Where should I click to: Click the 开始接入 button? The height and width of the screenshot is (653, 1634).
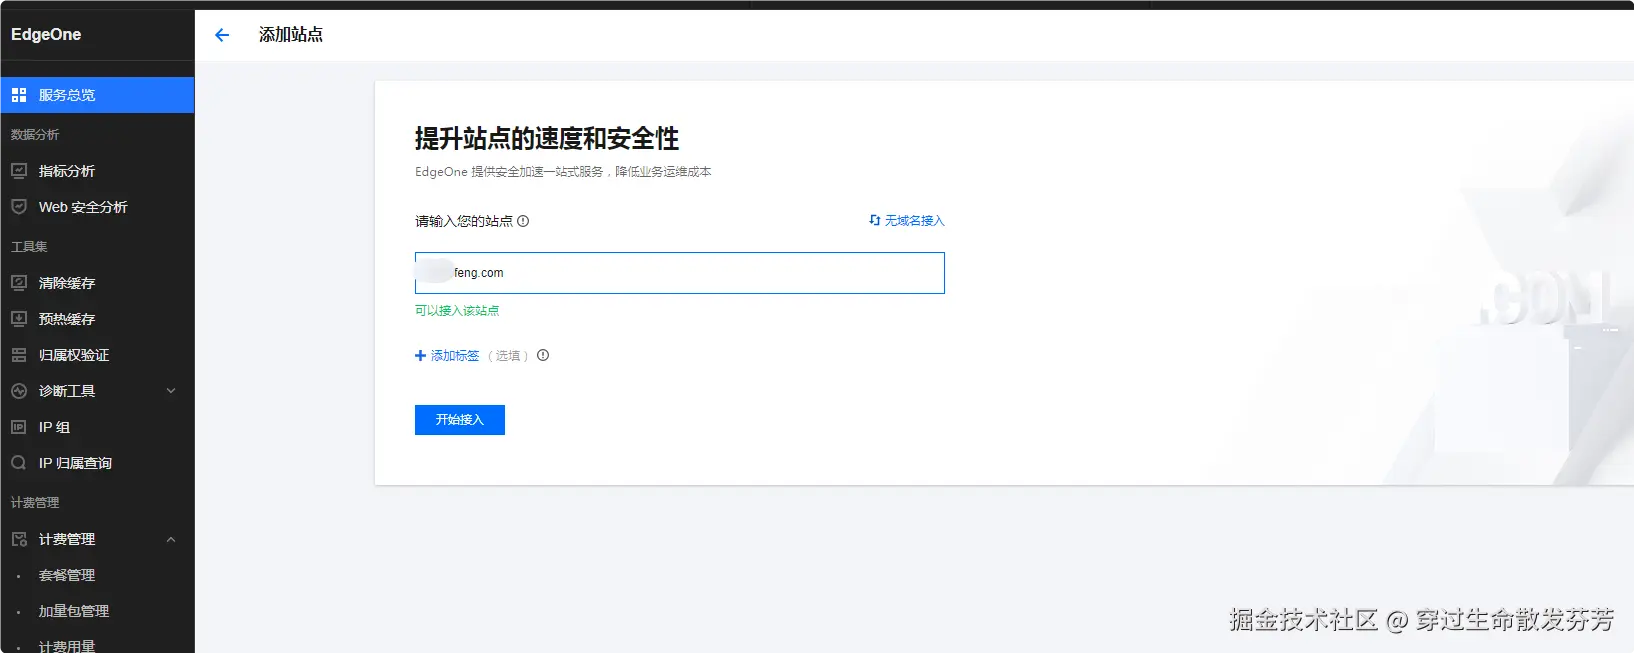pyautogui.click(x=460, y=420)
